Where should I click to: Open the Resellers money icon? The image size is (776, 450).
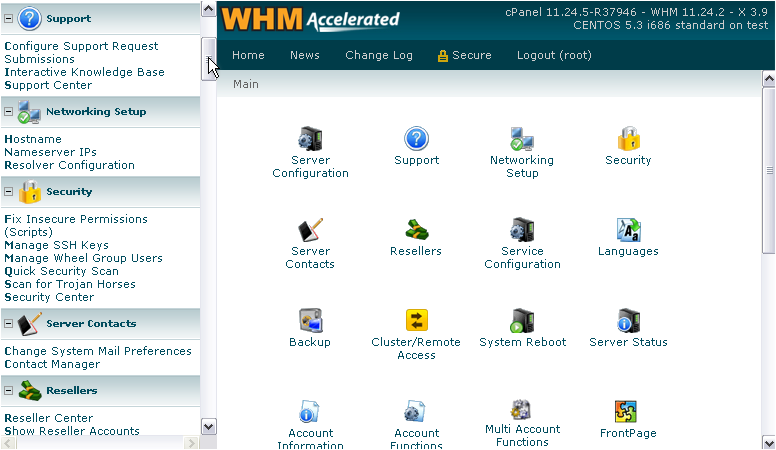416,230
